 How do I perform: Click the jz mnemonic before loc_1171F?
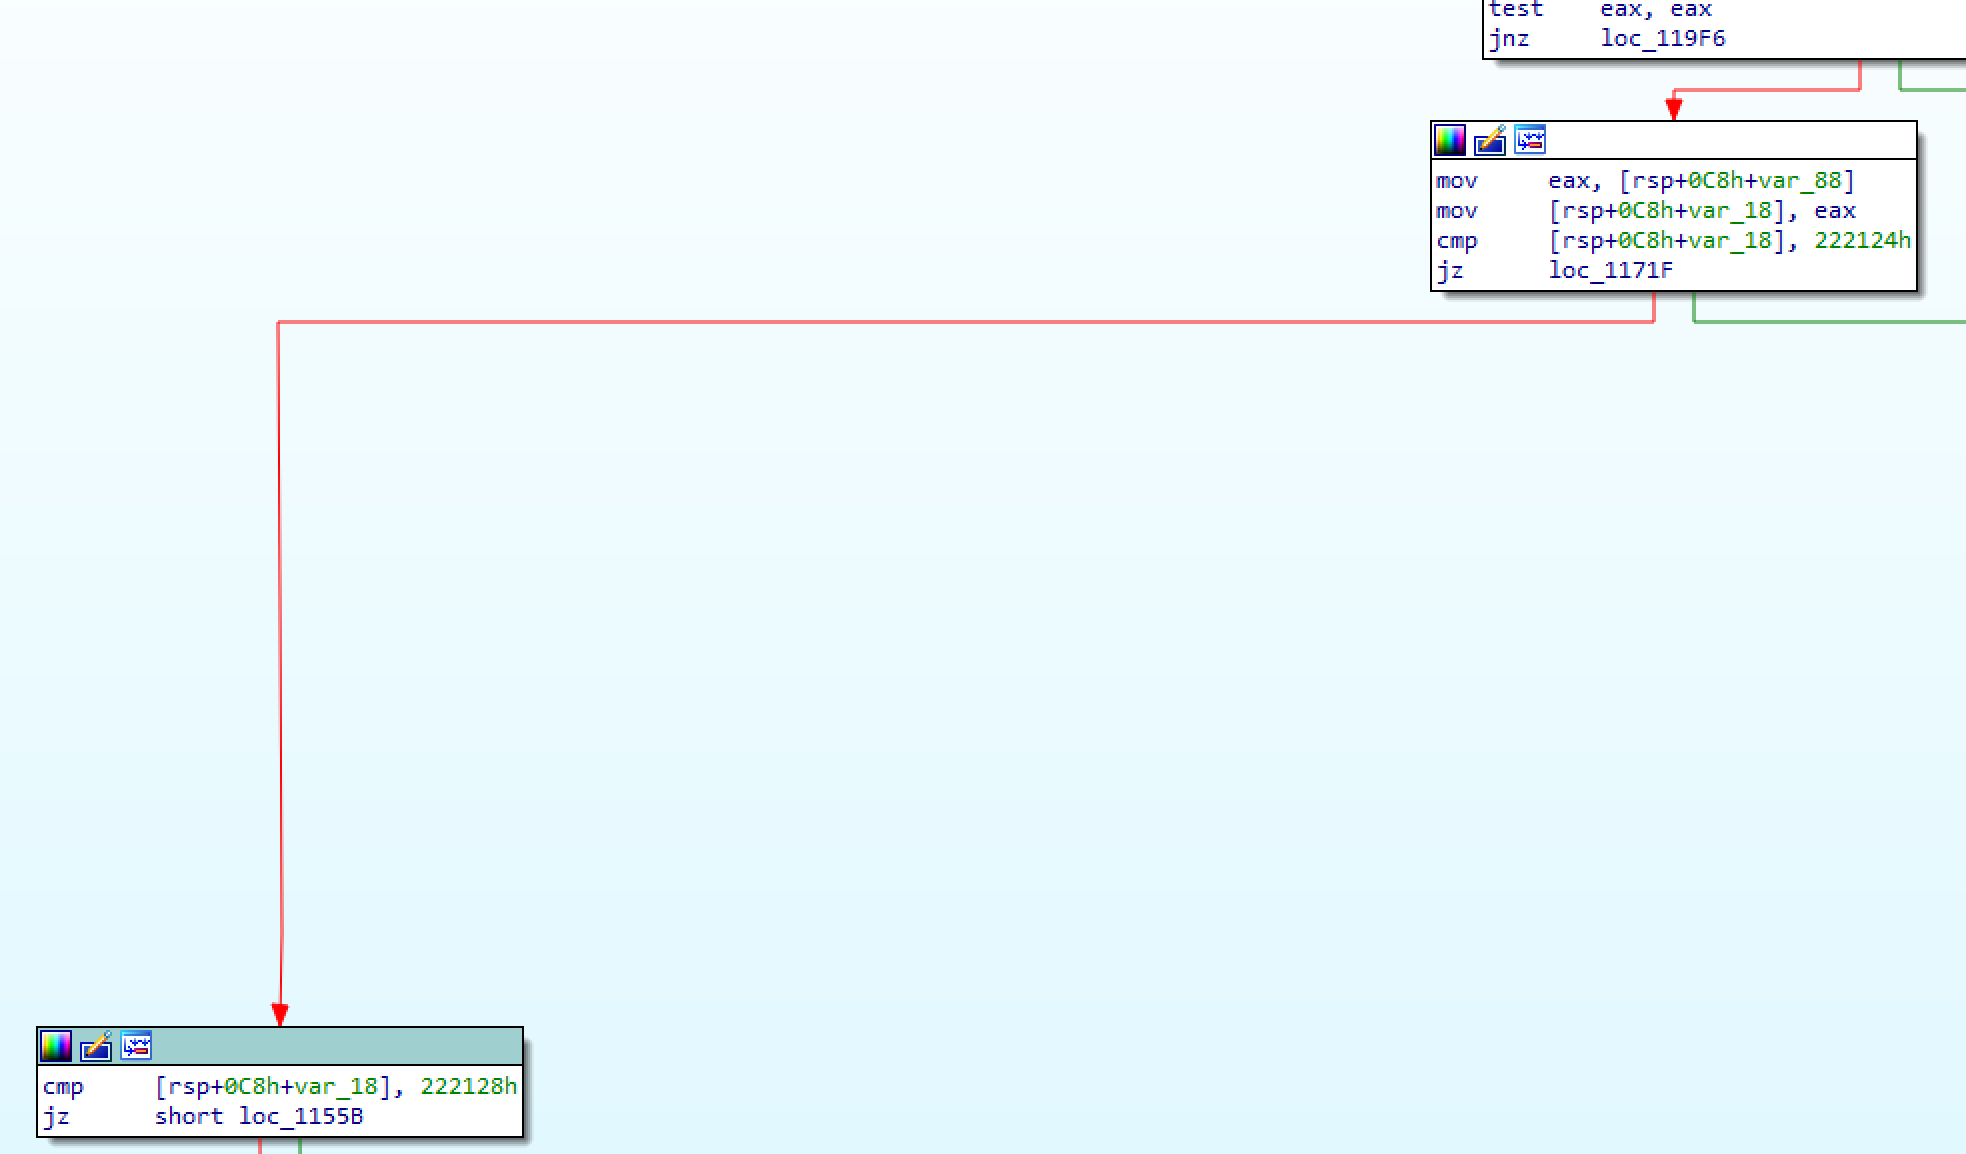pos(1449,270)
